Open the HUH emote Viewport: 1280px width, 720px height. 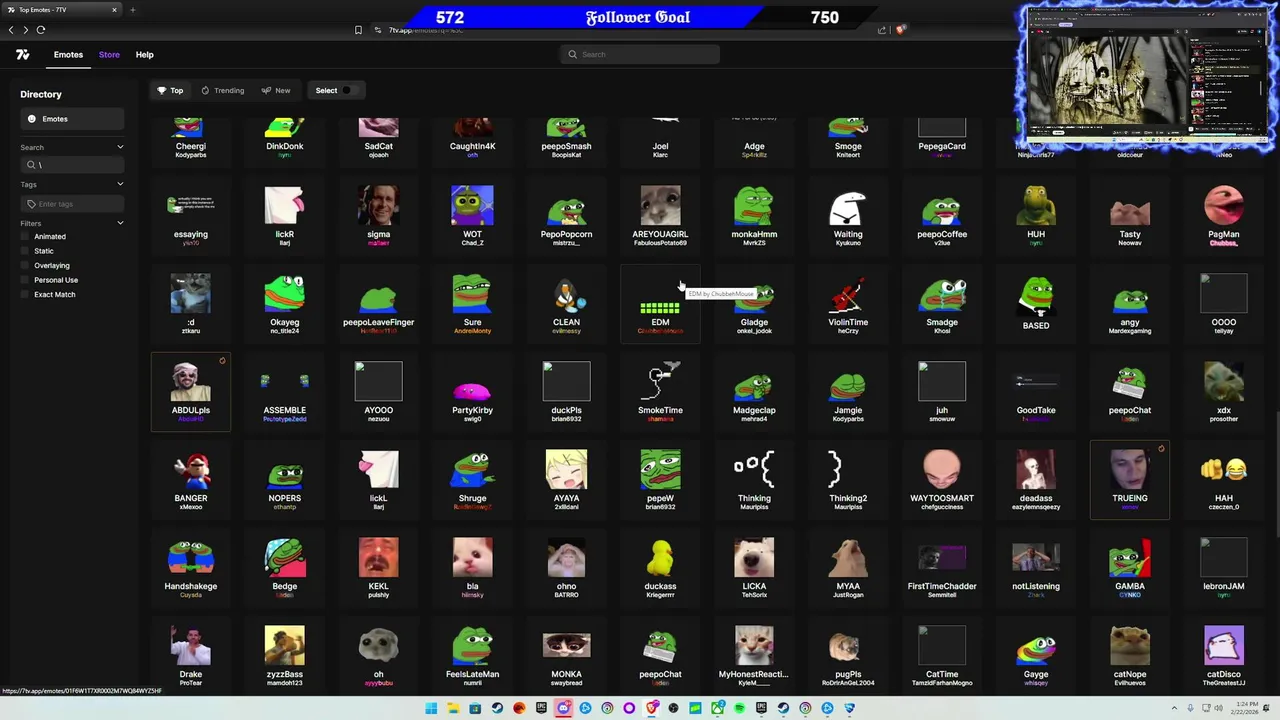click(1036, 216)
